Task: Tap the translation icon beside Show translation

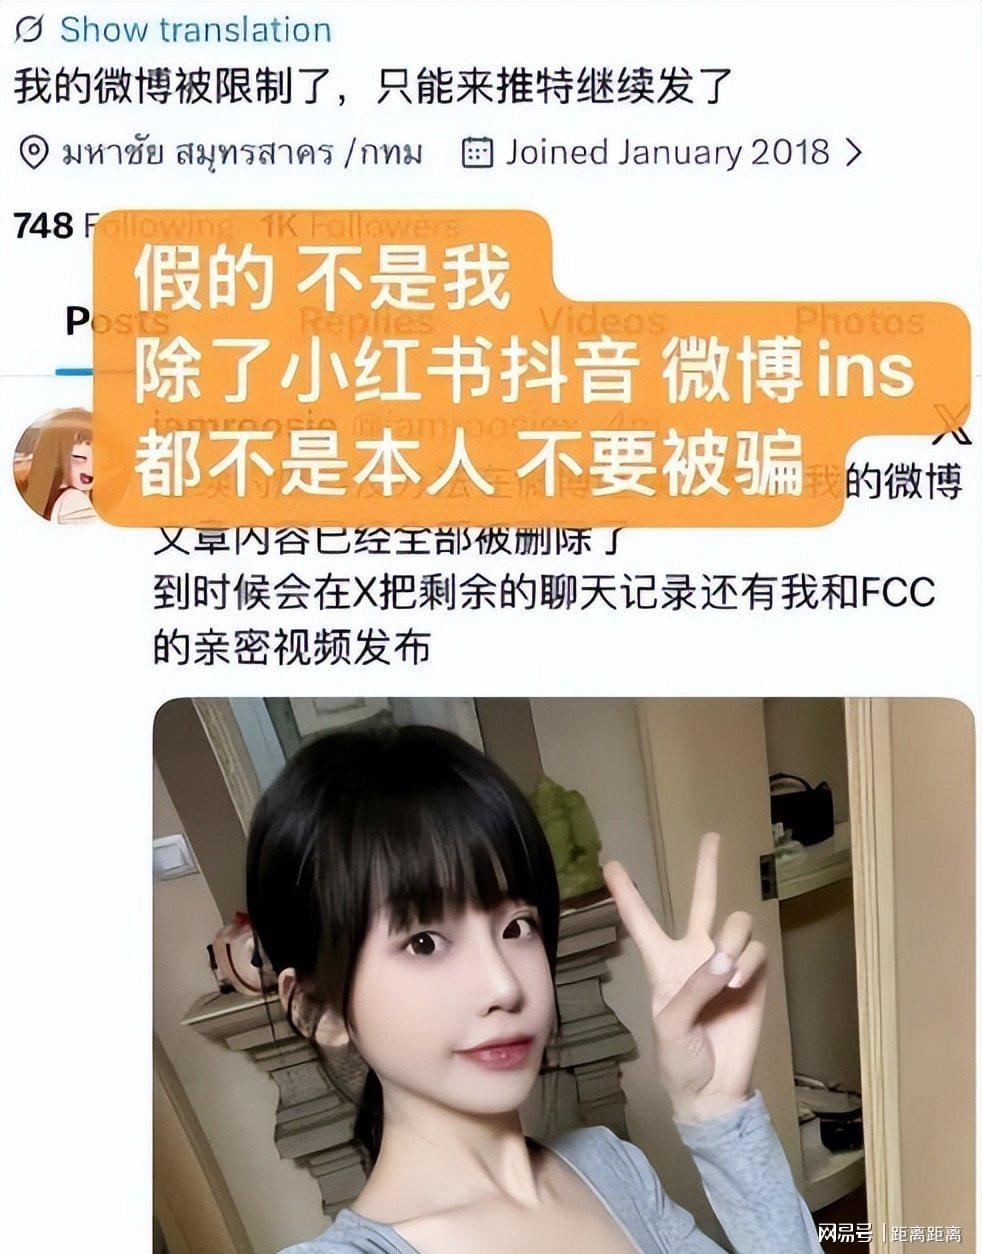Action: [x=29, y=30]
